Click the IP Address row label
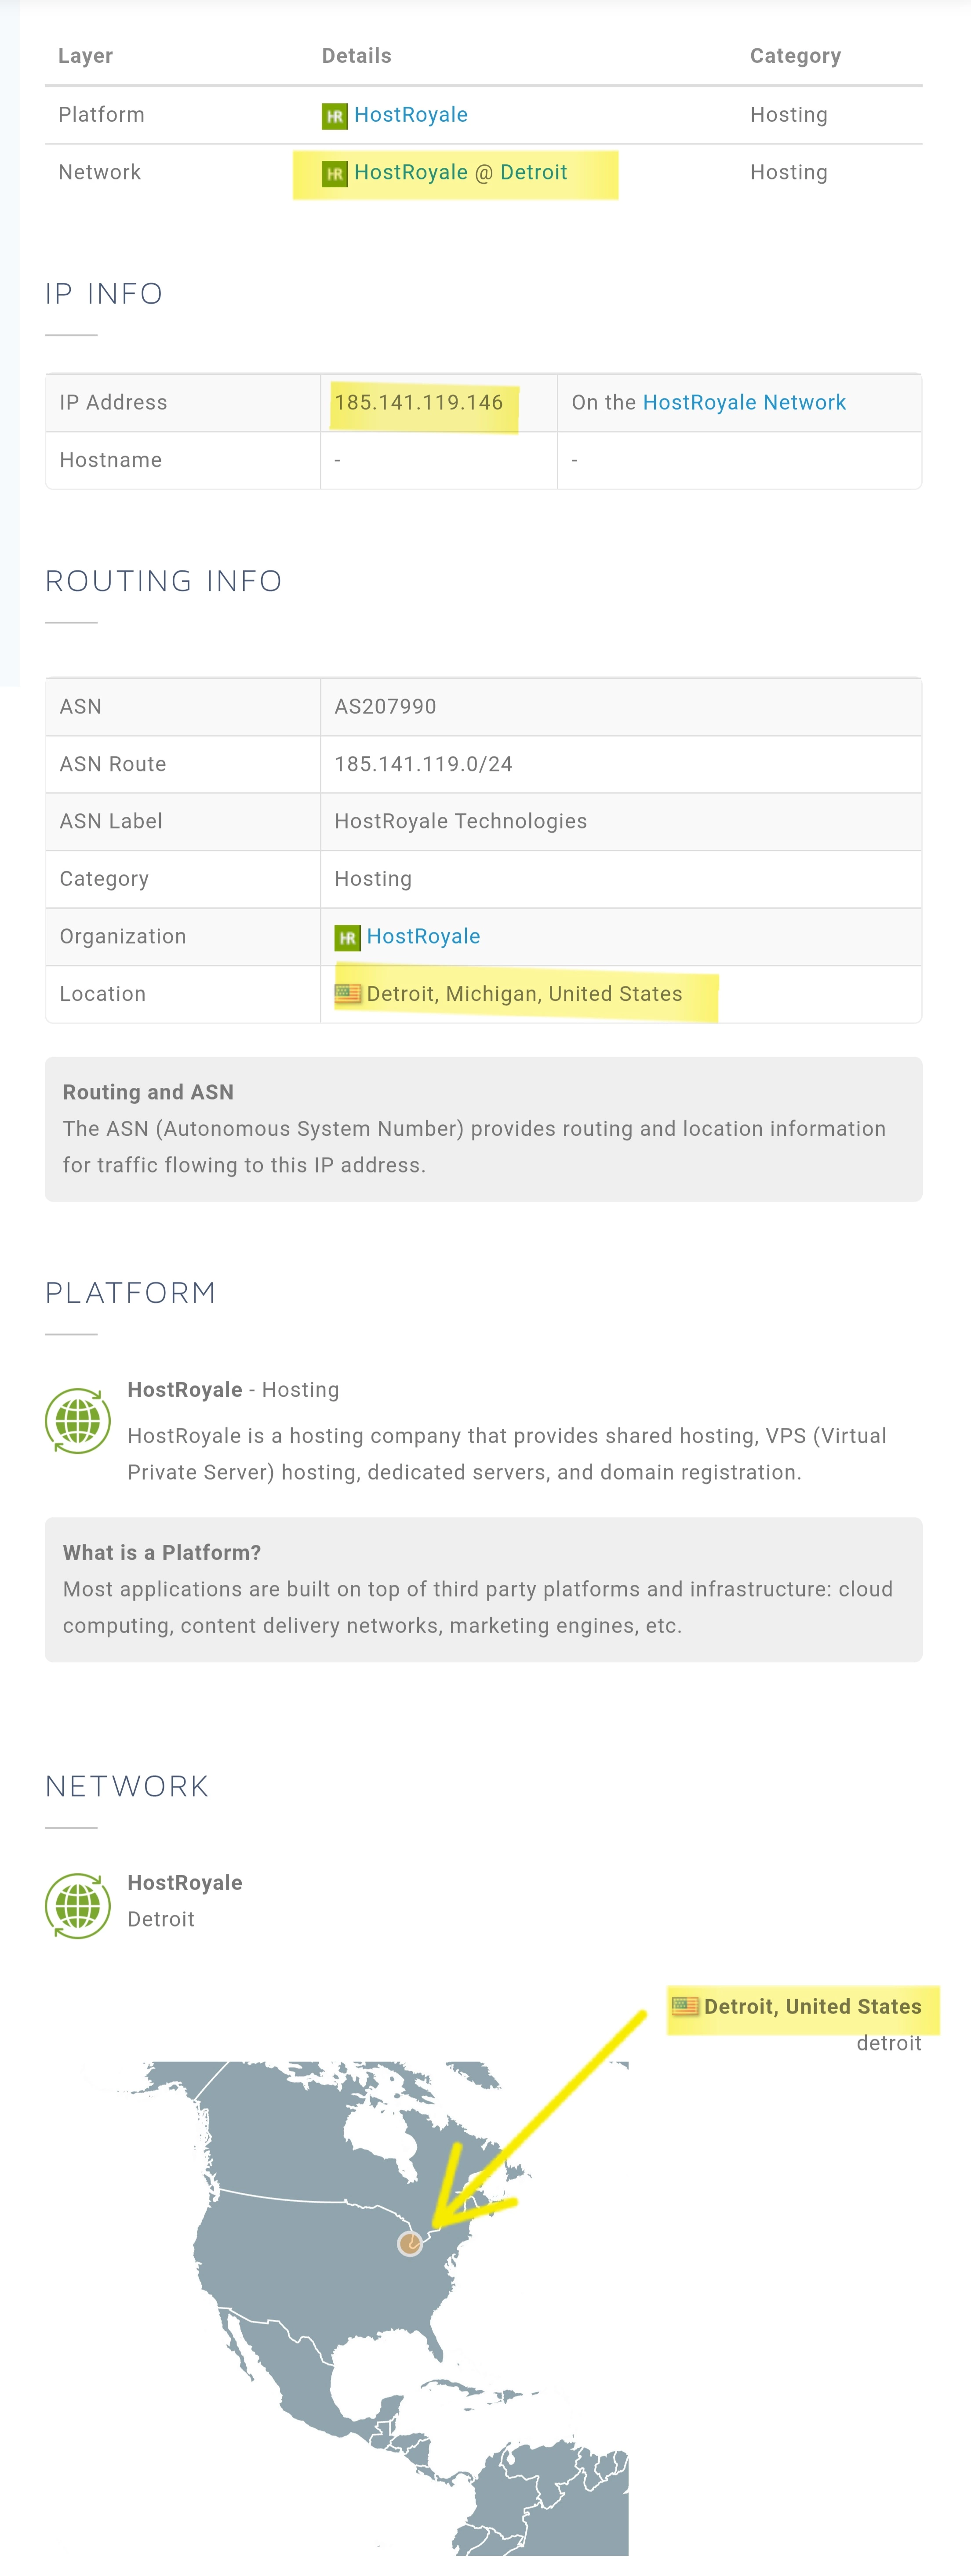971x2576 pixels. pyautogui.click(x=113, y=402)
